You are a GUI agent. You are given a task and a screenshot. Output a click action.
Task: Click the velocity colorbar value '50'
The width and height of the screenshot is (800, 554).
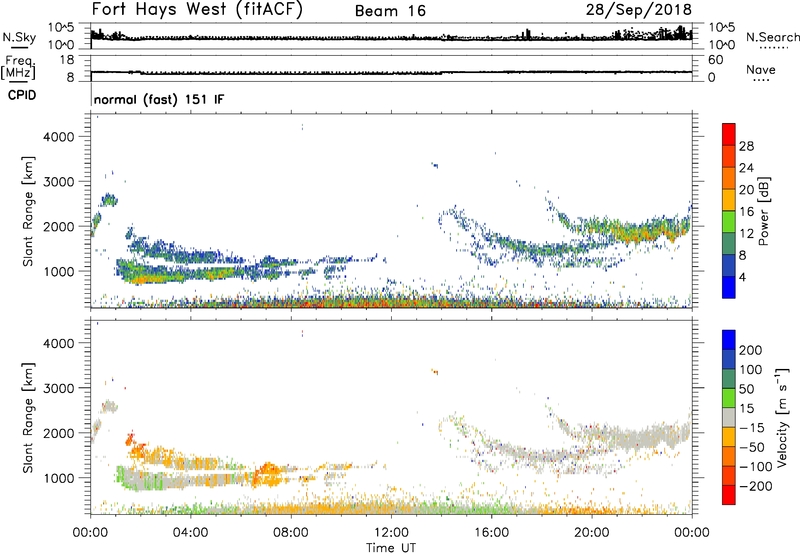tap(746, 389)
